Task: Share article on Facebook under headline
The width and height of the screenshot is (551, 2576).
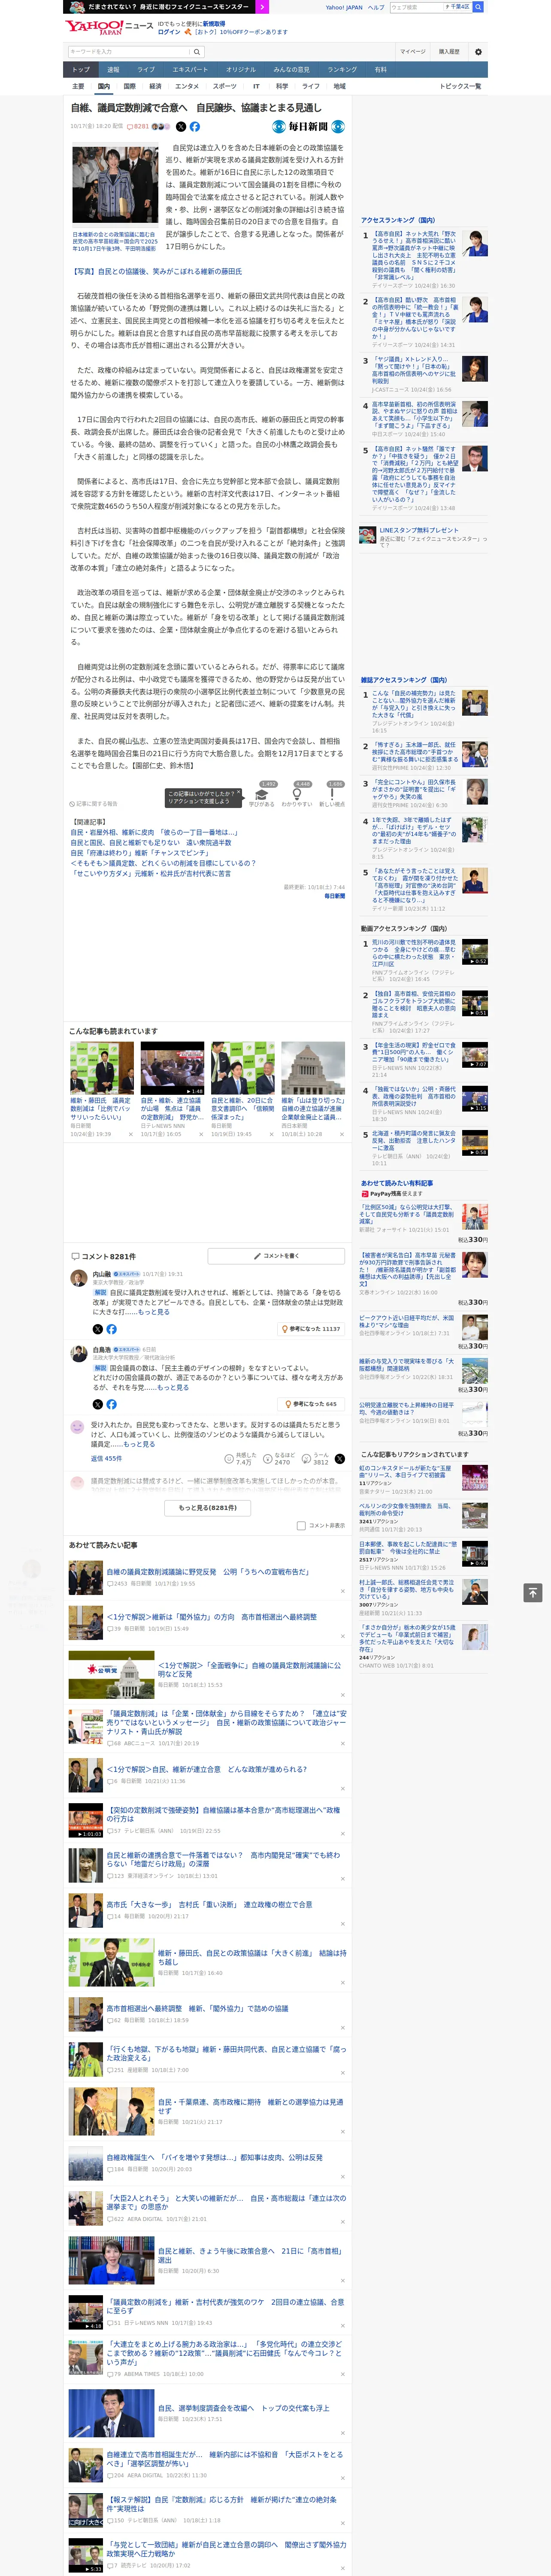Action: 195,127
